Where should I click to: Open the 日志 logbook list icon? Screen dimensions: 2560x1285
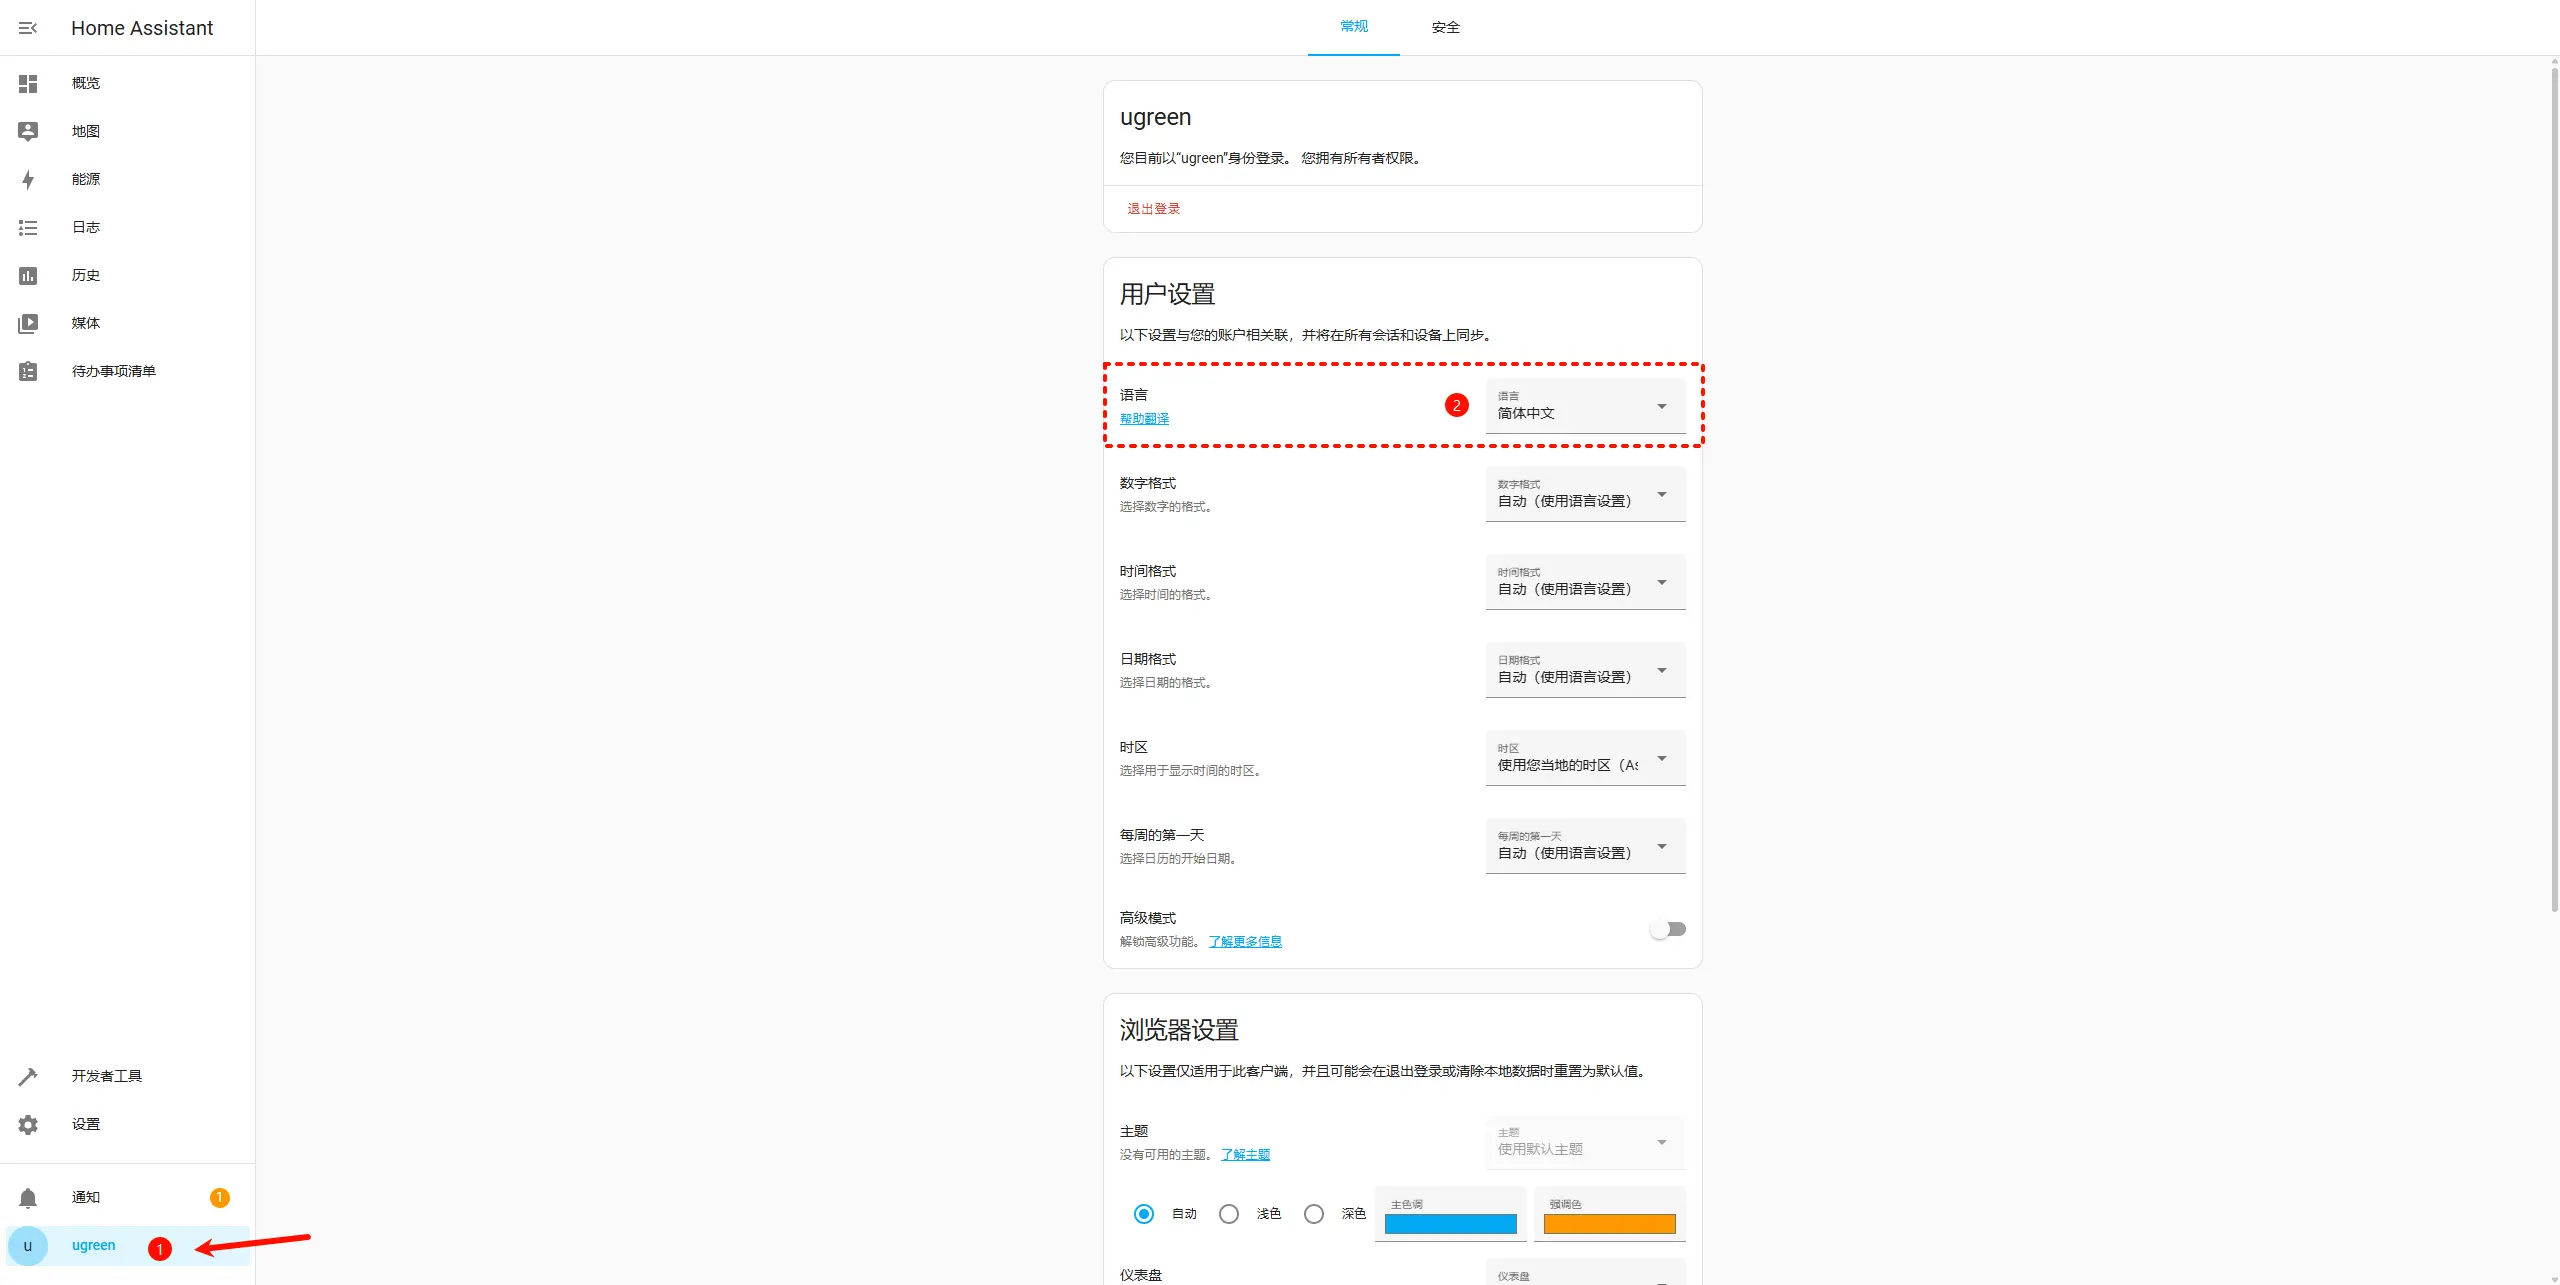click(x=28, y=228)
